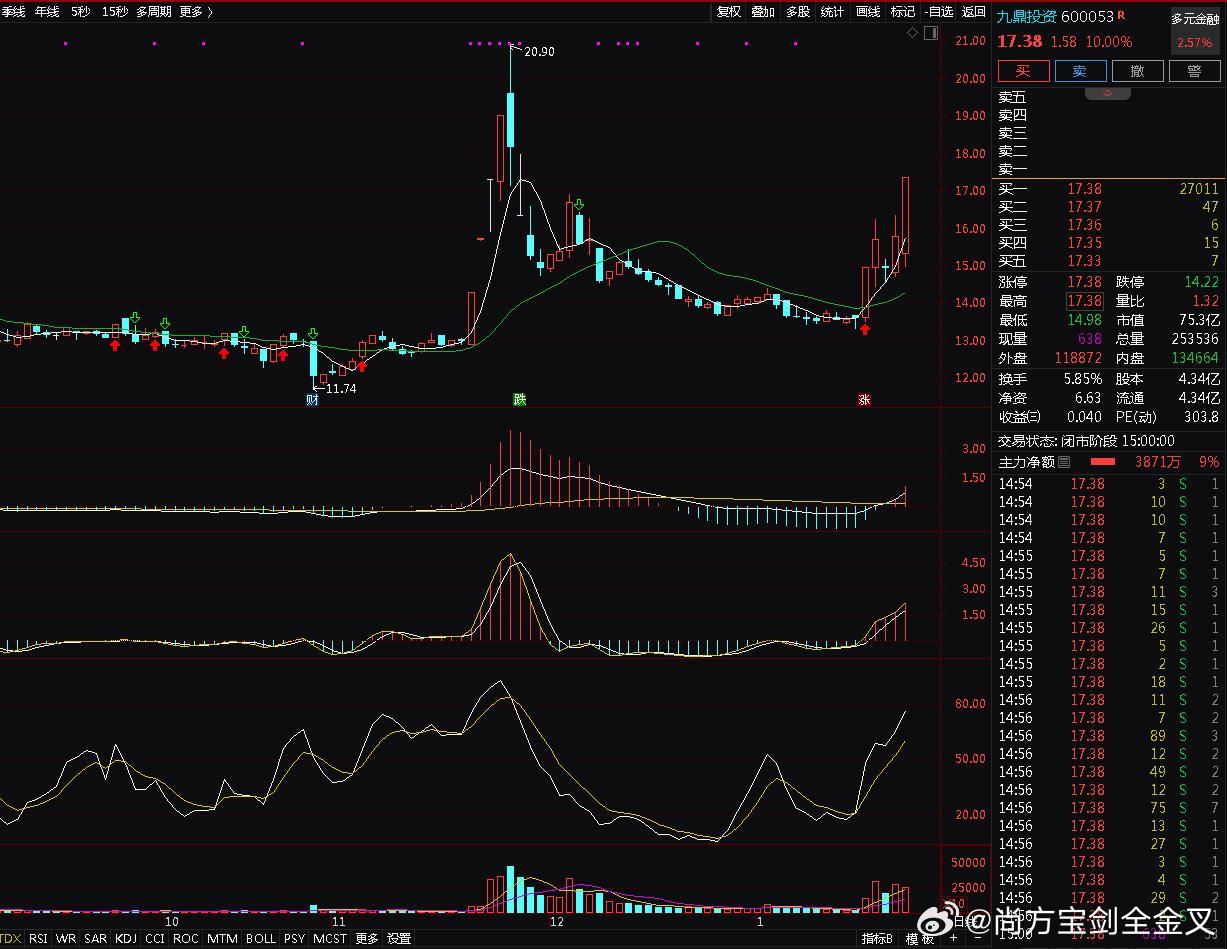1227x949 pixels.
Task: Zoom out using the "−" icon at bottom
Action: click(978, 938)
